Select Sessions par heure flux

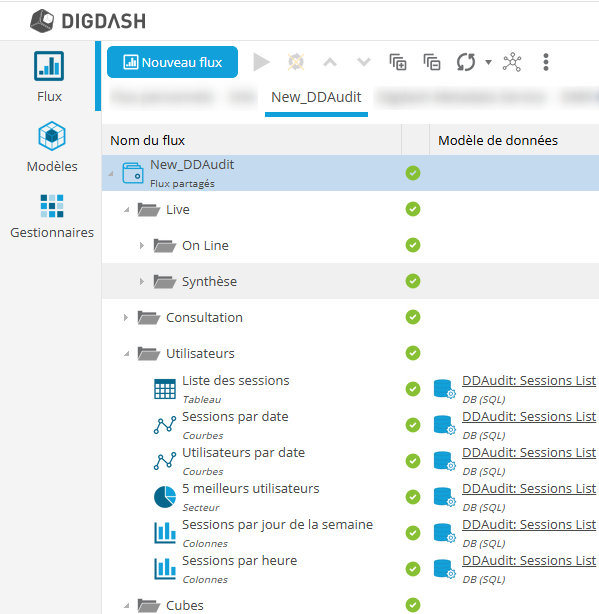(x=240, y=561)
